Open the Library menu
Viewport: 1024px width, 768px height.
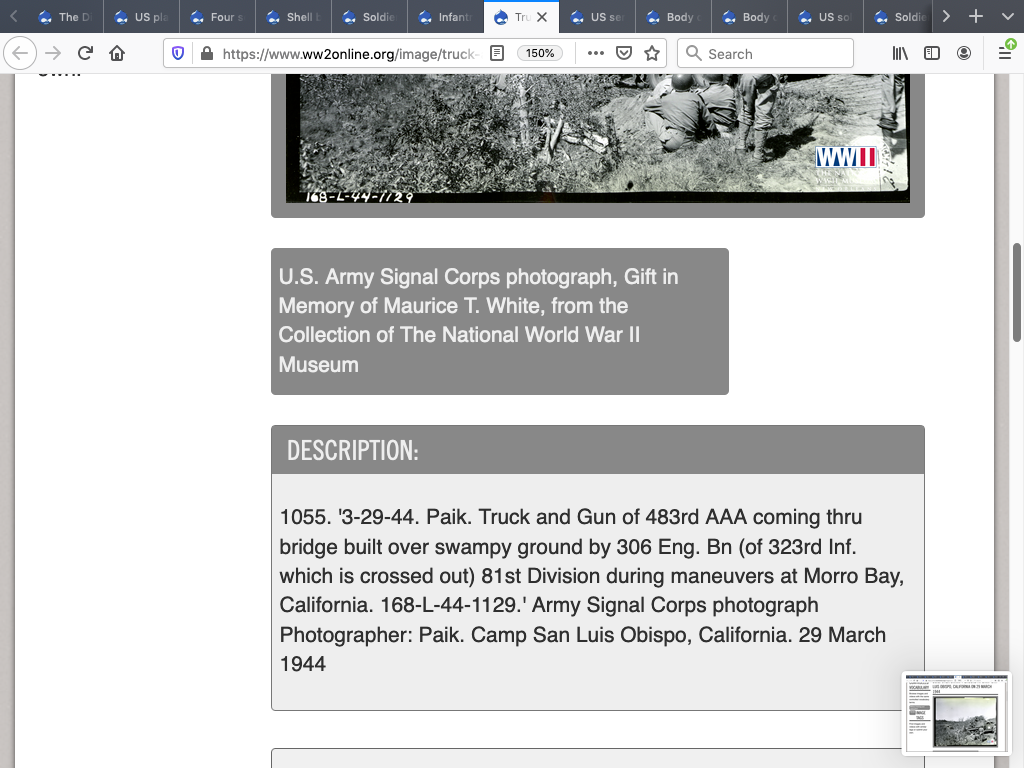coord(900,54)
